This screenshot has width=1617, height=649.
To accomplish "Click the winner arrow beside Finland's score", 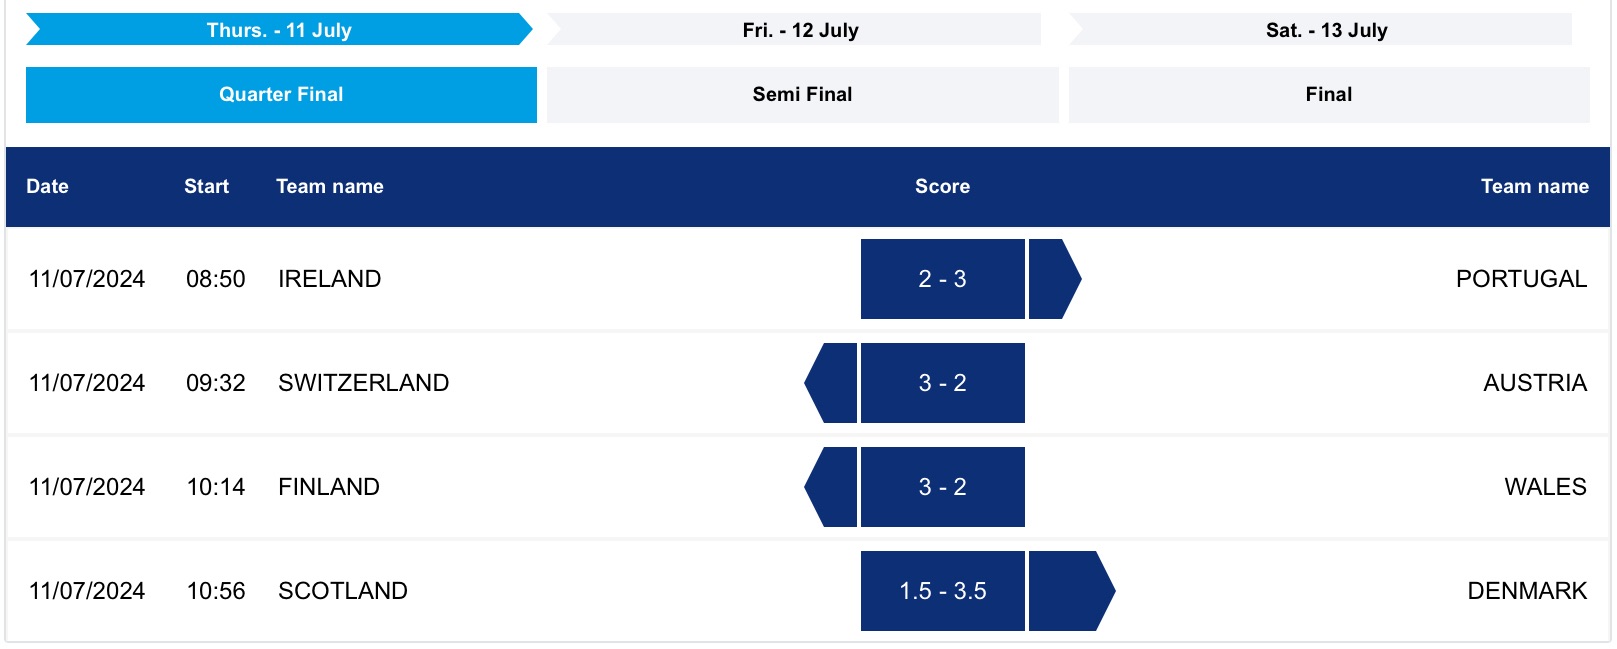I will 834,487.
